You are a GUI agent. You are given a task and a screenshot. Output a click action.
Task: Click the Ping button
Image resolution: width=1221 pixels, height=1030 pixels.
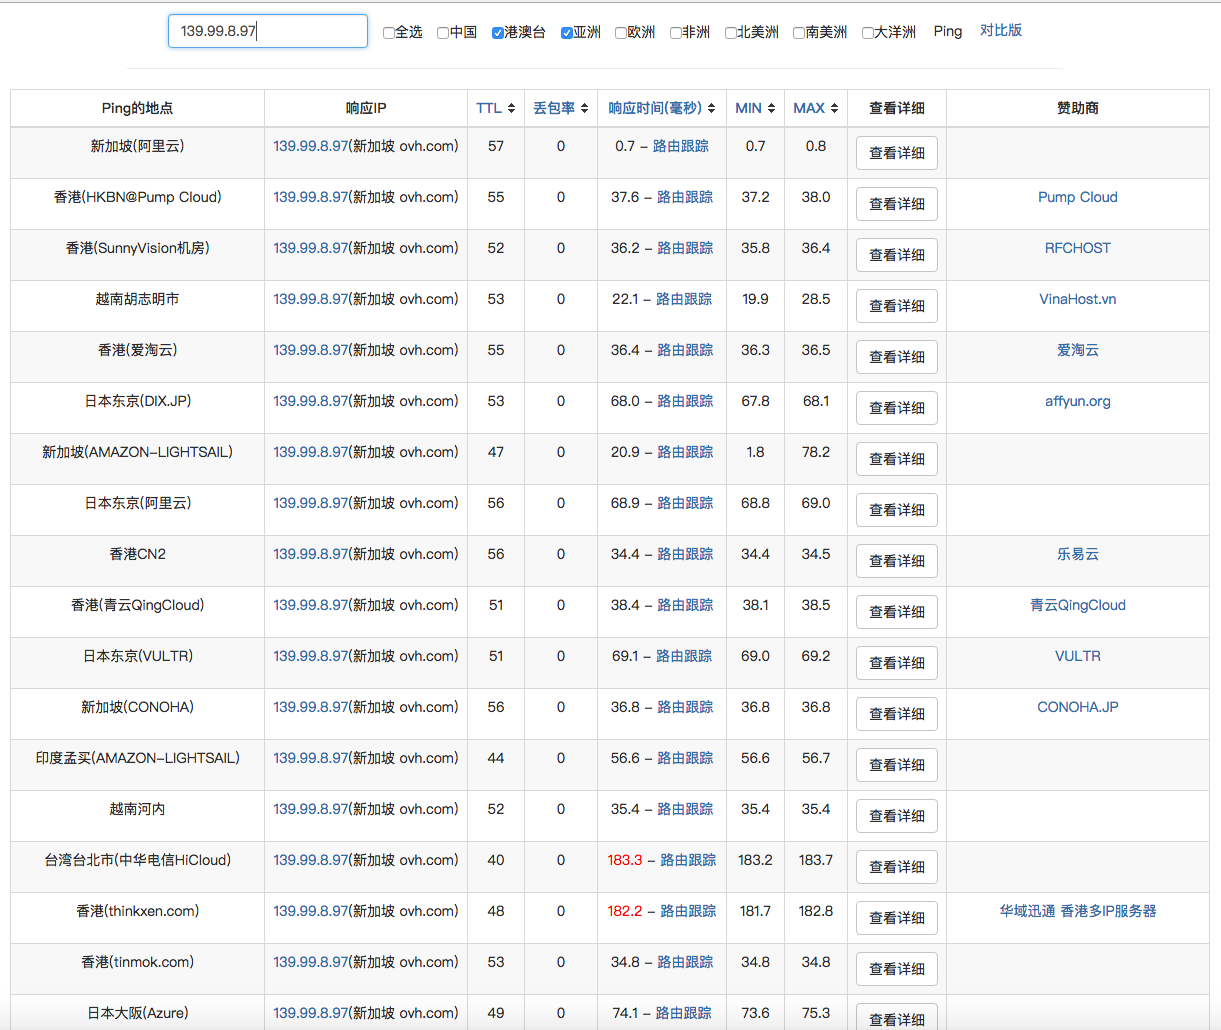click(x=947, y=31)
